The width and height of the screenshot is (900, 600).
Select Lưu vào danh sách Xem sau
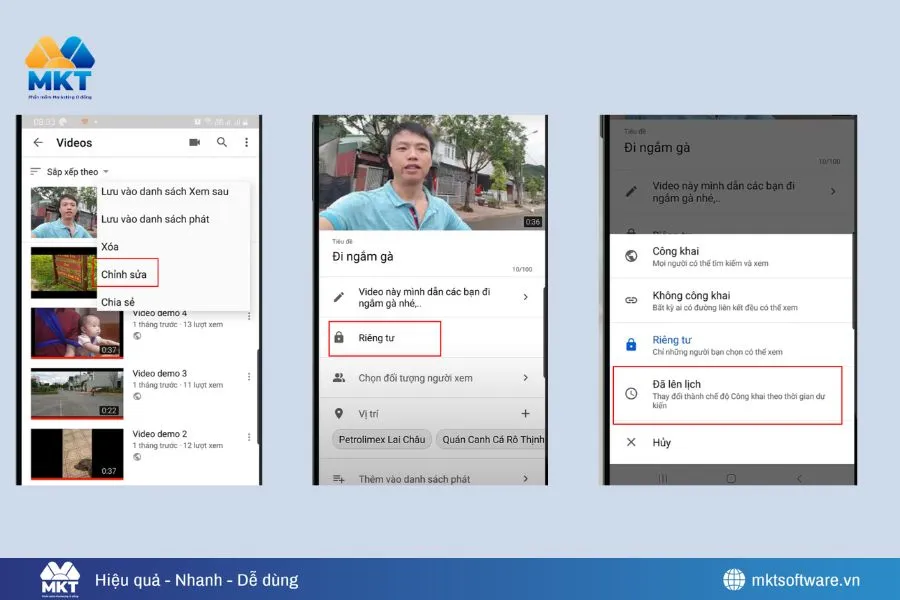164,191
